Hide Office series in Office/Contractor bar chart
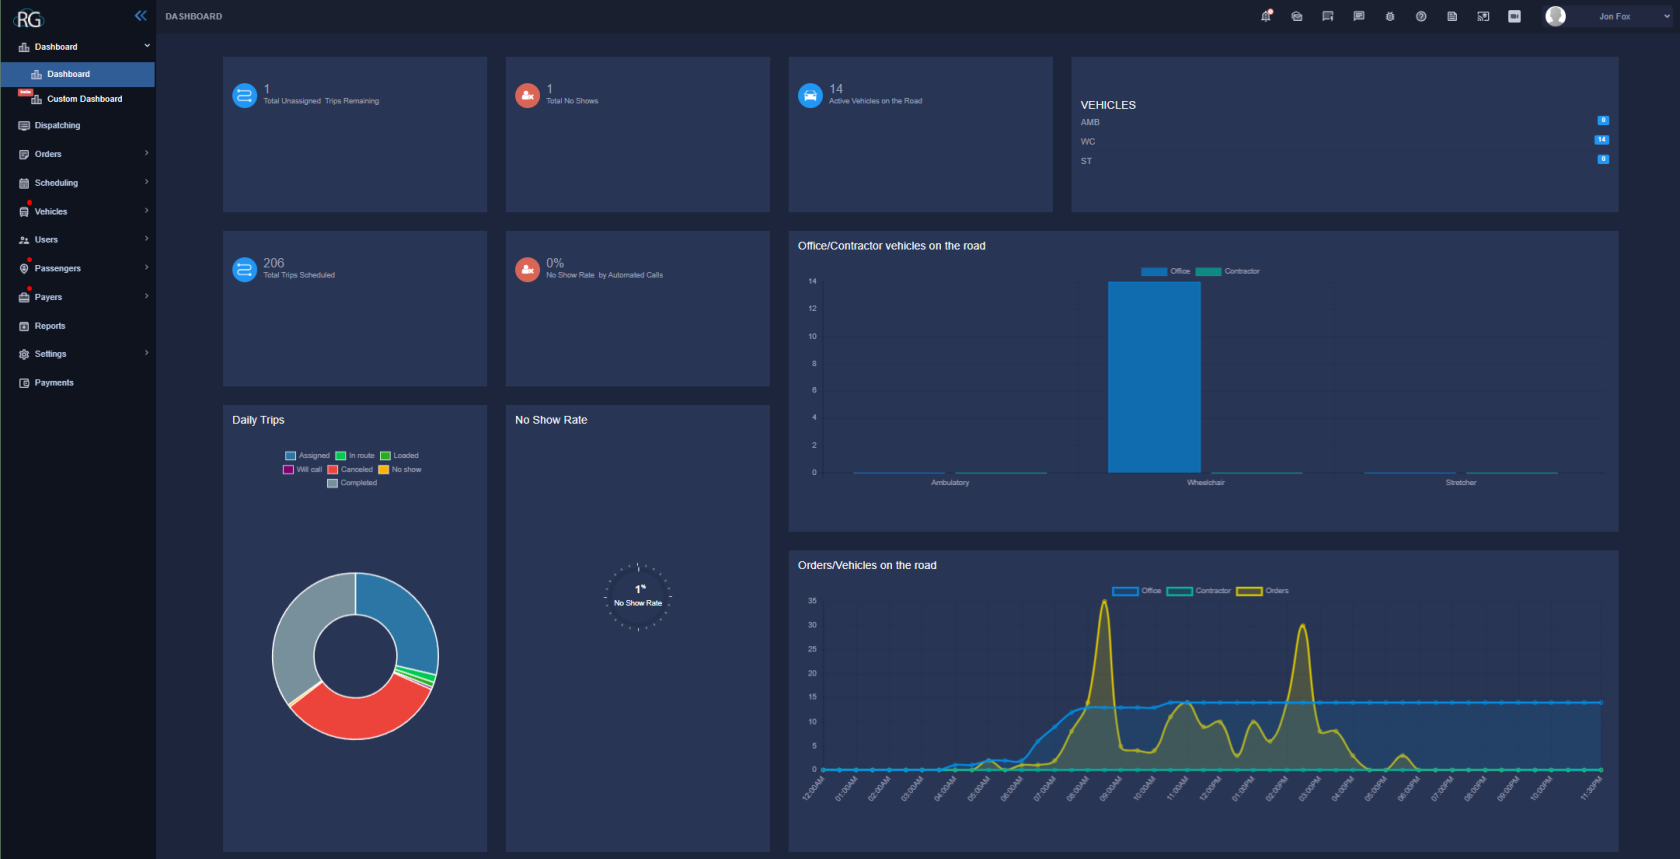 [1166, 272]
